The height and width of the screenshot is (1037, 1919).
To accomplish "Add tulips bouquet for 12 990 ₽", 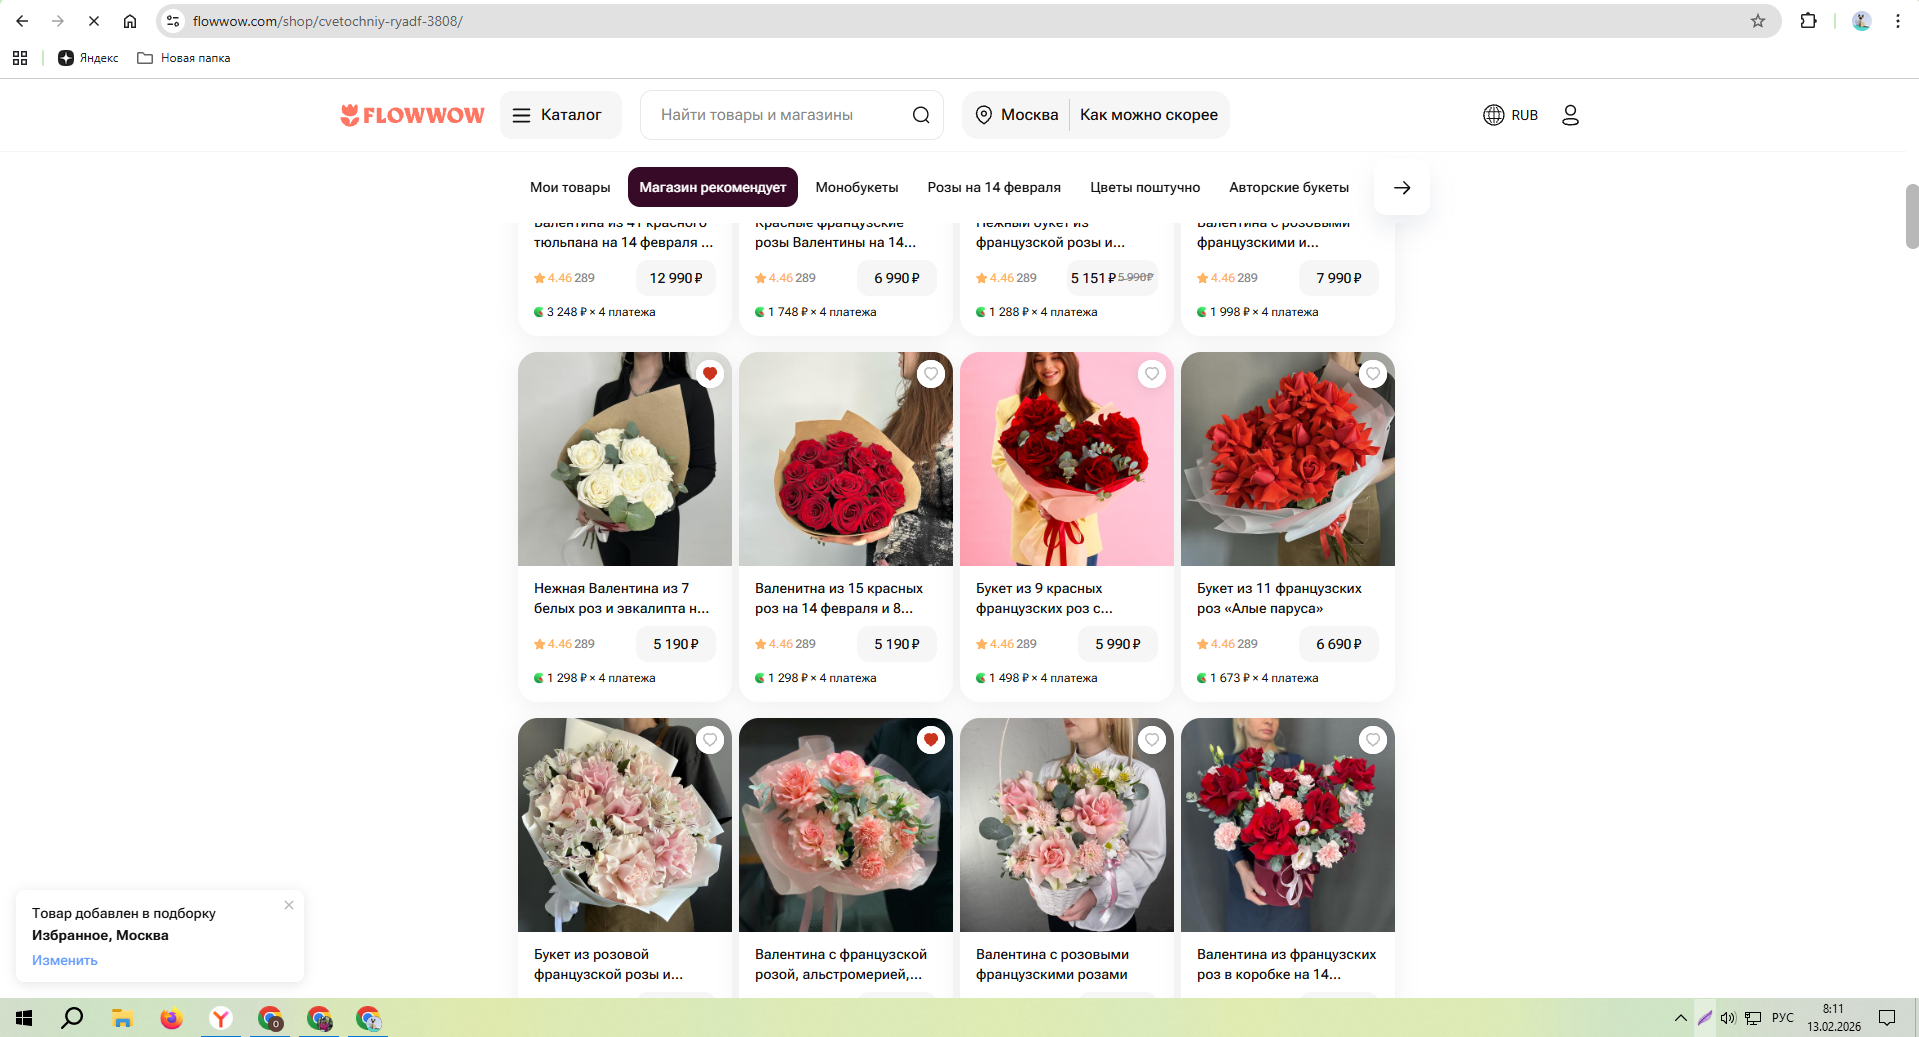I will pyautogui.click(x=676, y=278).
